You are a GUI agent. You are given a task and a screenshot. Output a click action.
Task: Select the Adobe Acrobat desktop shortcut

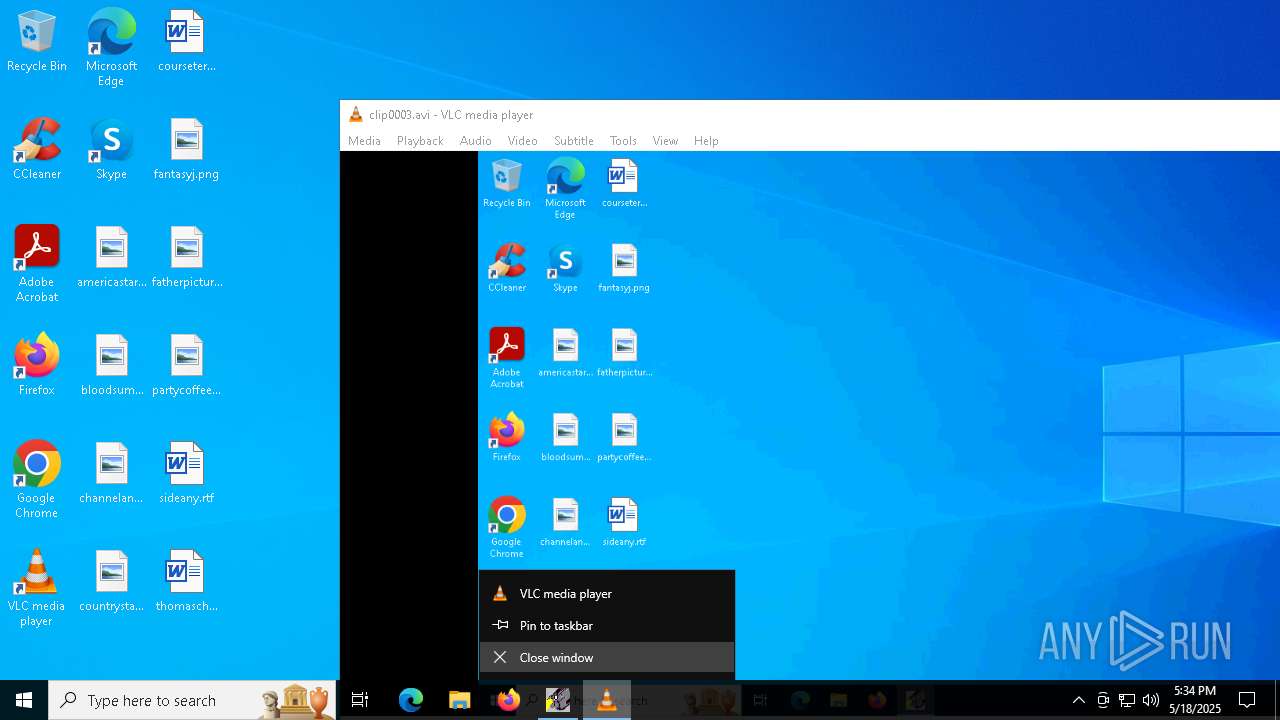click(x=37, y=264)
